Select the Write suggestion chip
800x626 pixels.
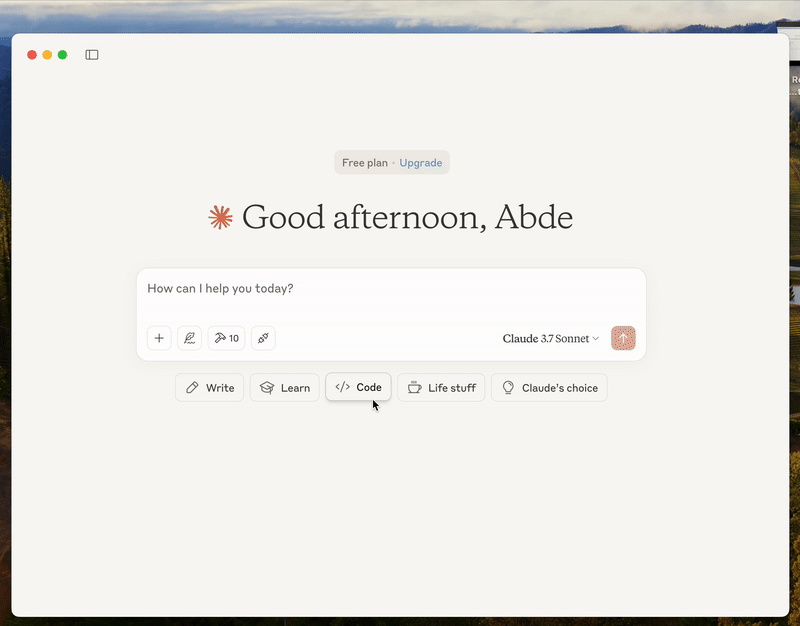point(210,388)
